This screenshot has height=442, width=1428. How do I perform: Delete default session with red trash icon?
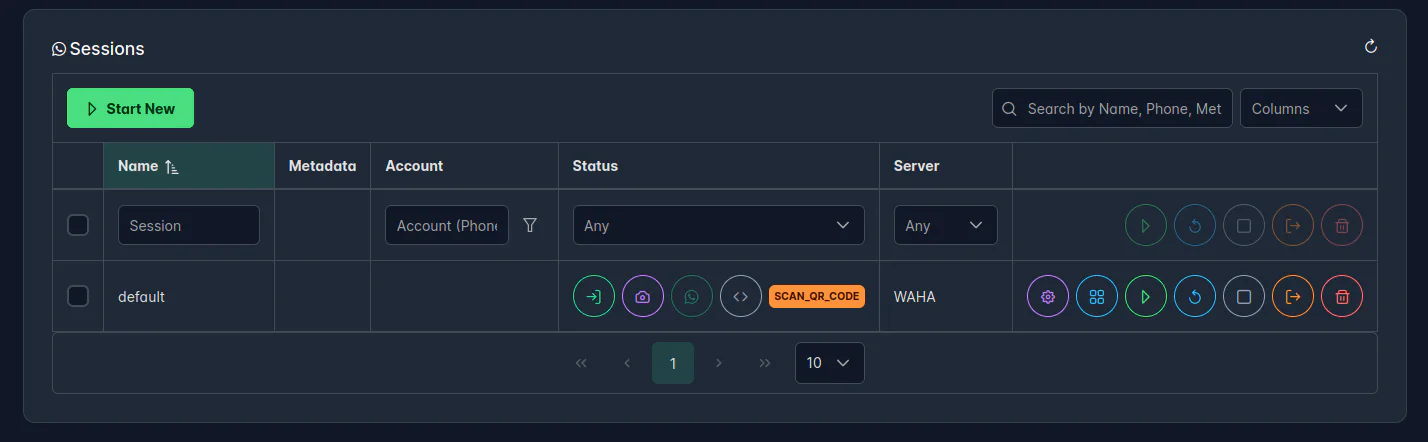click(x=1342, y=296)
